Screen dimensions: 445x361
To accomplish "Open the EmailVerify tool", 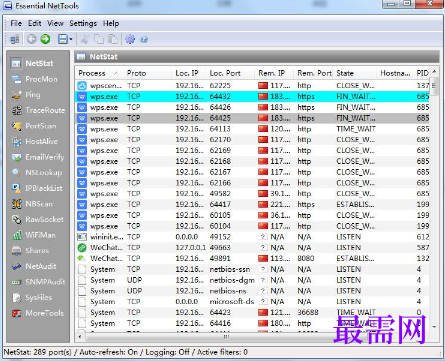I will [x=37, y=157].
